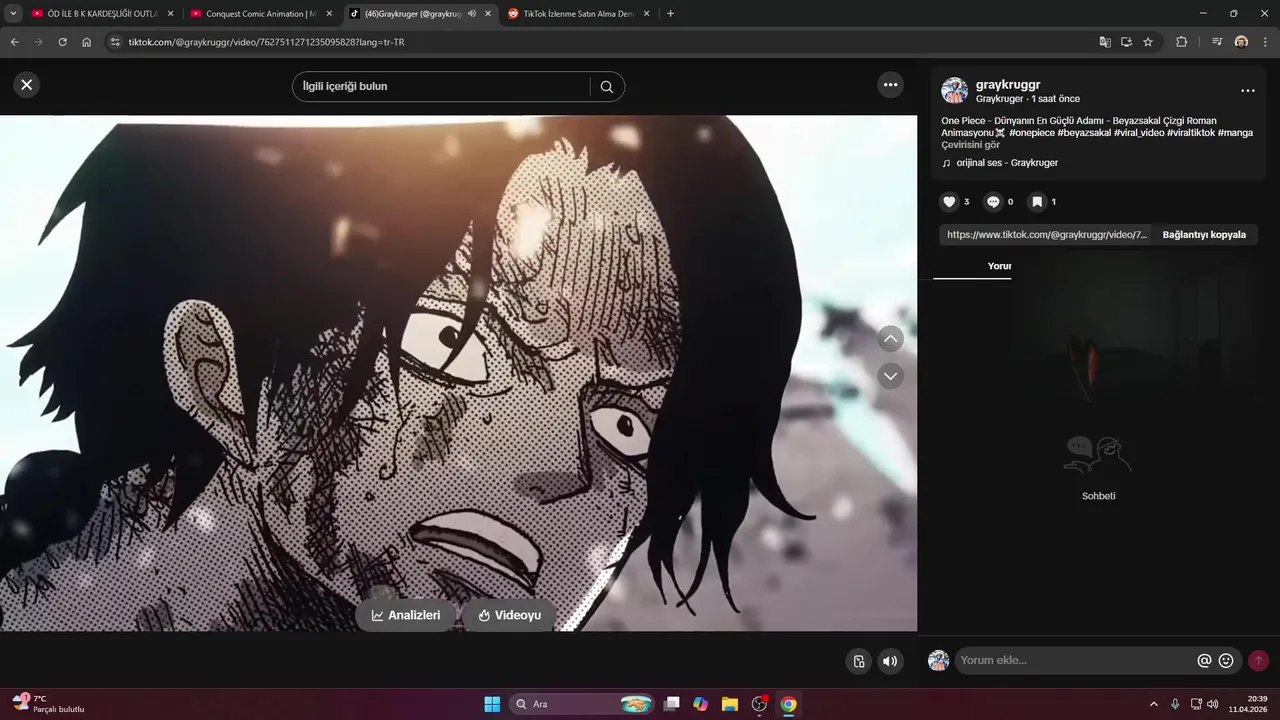The height and width of the screenshot is (720, 1280).
Task: Open Chrome profile avatar
Action: tap(1241, 42)
